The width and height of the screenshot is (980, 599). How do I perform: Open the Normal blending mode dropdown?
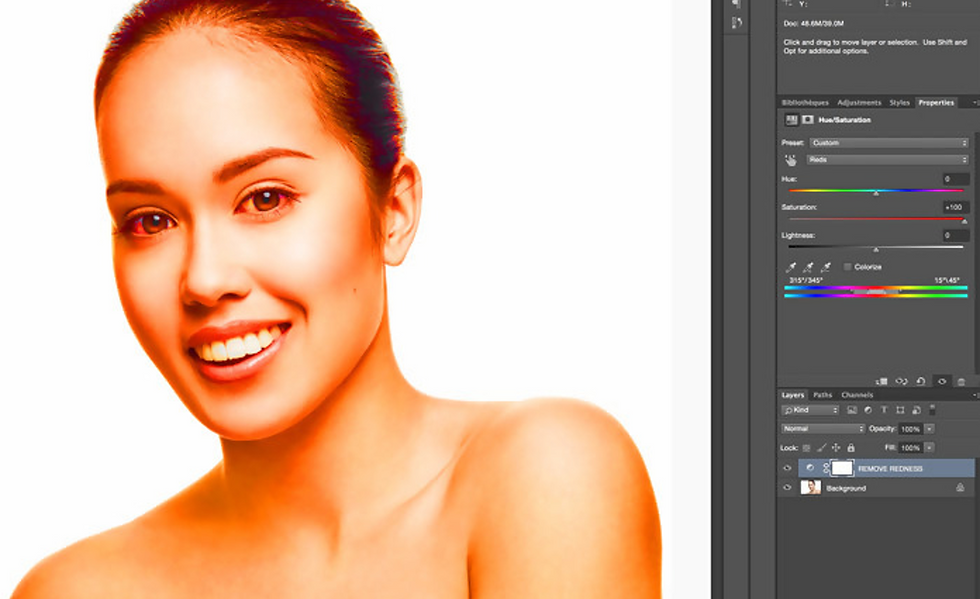click(x=823, y=429)
